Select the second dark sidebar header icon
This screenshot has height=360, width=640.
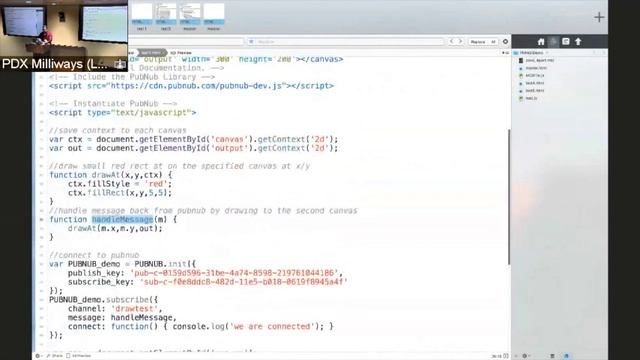tap(553, 42)
